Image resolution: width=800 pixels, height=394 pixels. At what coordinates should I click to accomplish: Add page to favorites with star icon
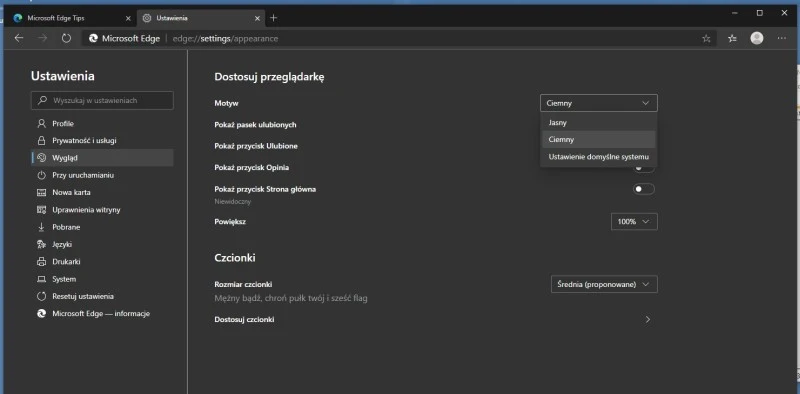(706, 38)
